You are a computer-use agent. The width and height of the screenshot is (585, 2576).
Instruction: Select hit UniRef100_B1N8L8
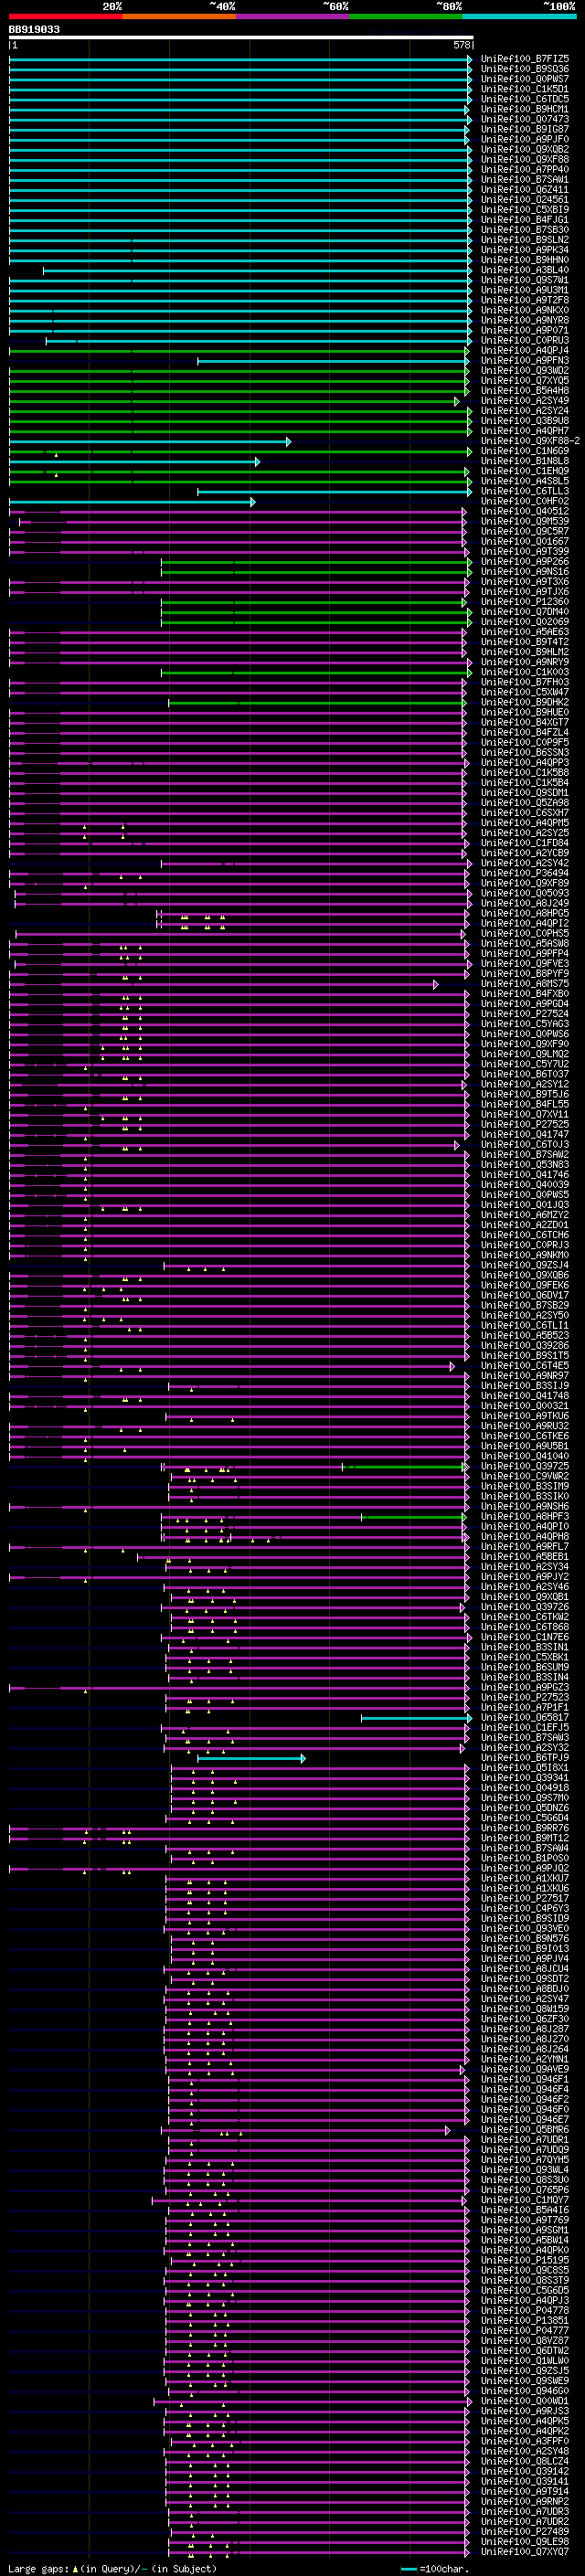pyautogui.click(x=524, y=461)
